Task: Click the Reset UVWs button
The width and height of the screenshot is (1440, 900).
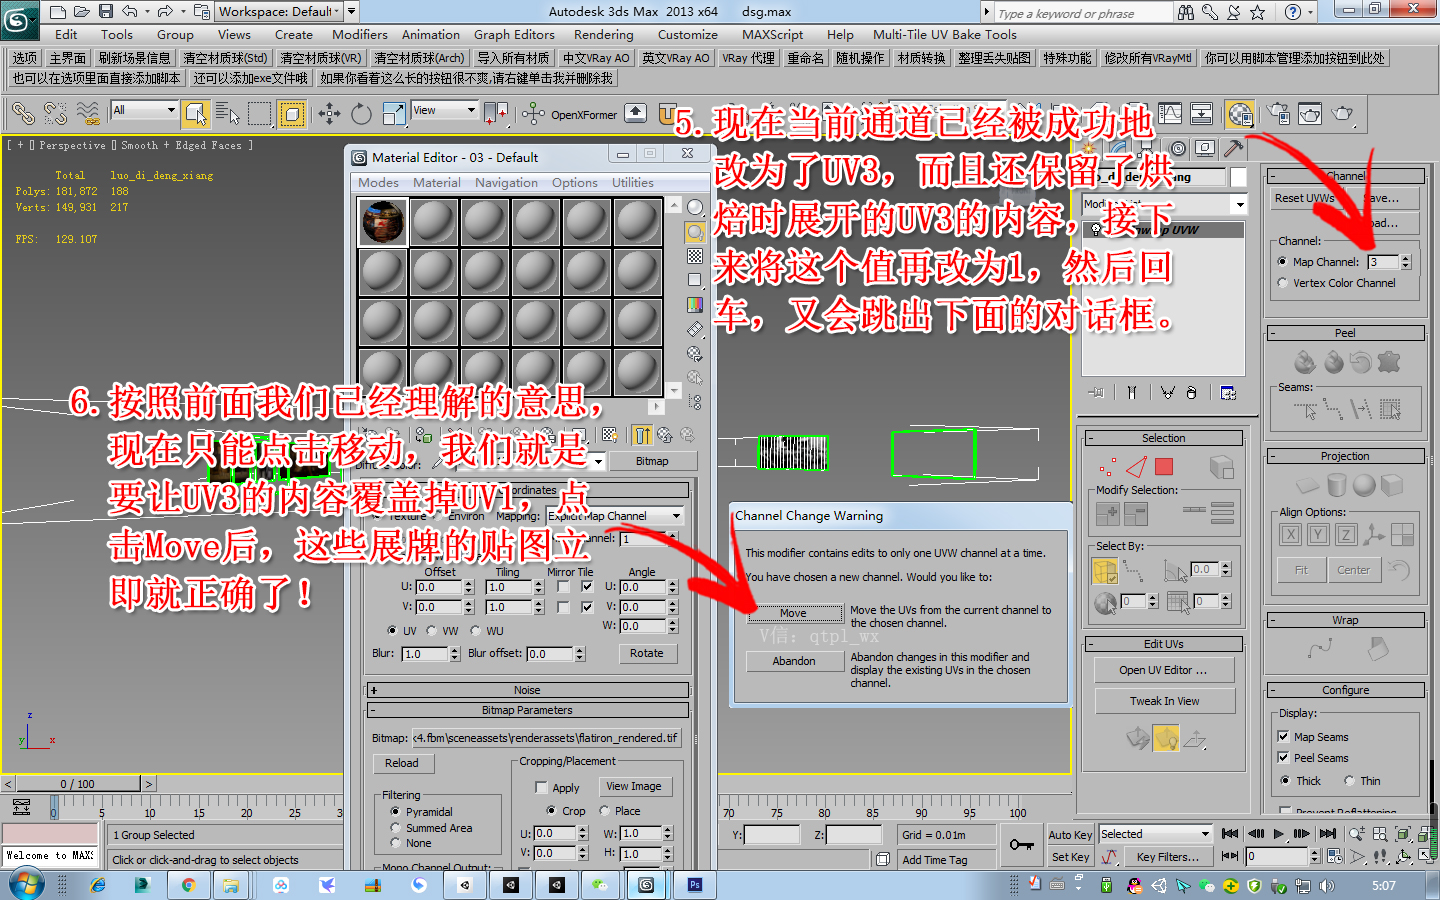Action: pos(1304,198)
